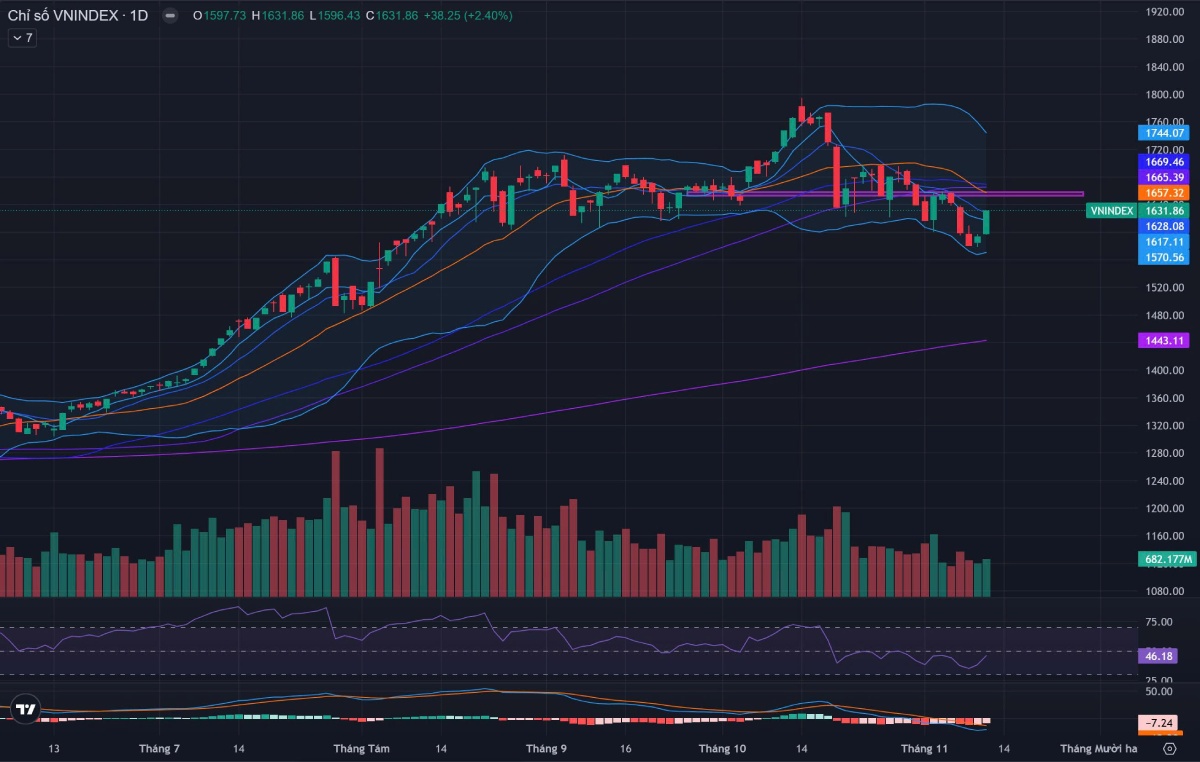Click the market status circle icon

click(x=171, y=16)
